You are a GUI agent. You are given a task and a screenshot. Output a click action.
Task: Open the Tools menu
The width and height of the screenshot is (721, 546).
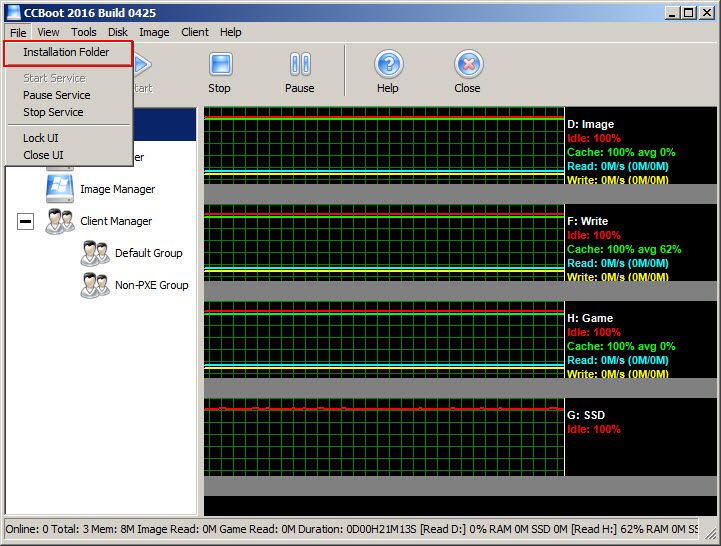[x=84, y=32]
